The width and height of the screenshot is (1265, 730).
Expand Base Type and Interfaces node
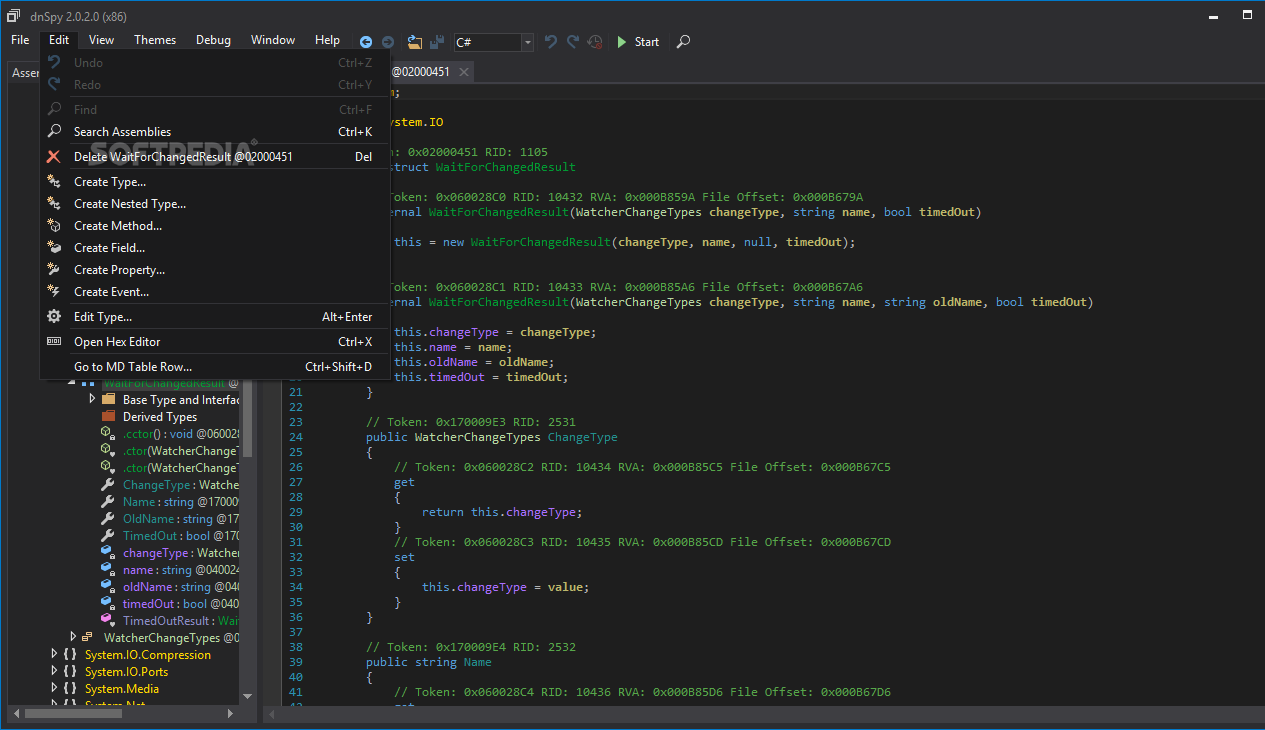point(92,400)
